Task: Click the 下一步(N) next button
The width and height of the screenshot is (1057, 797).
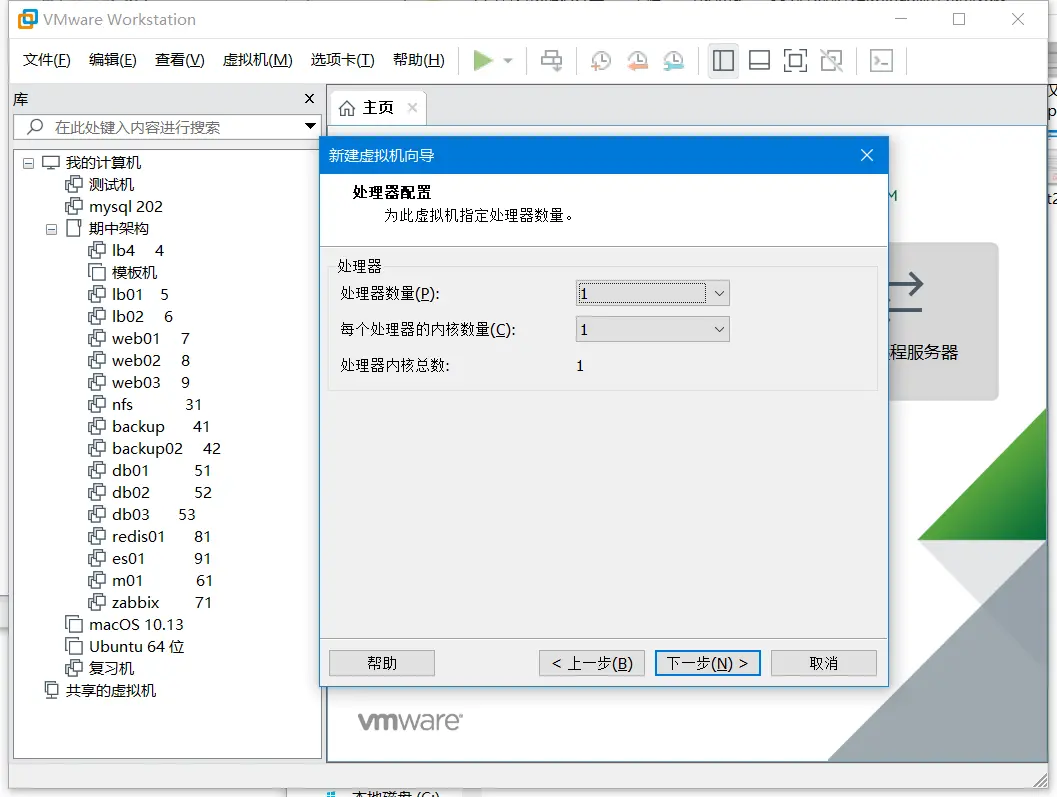Action: 708,663
